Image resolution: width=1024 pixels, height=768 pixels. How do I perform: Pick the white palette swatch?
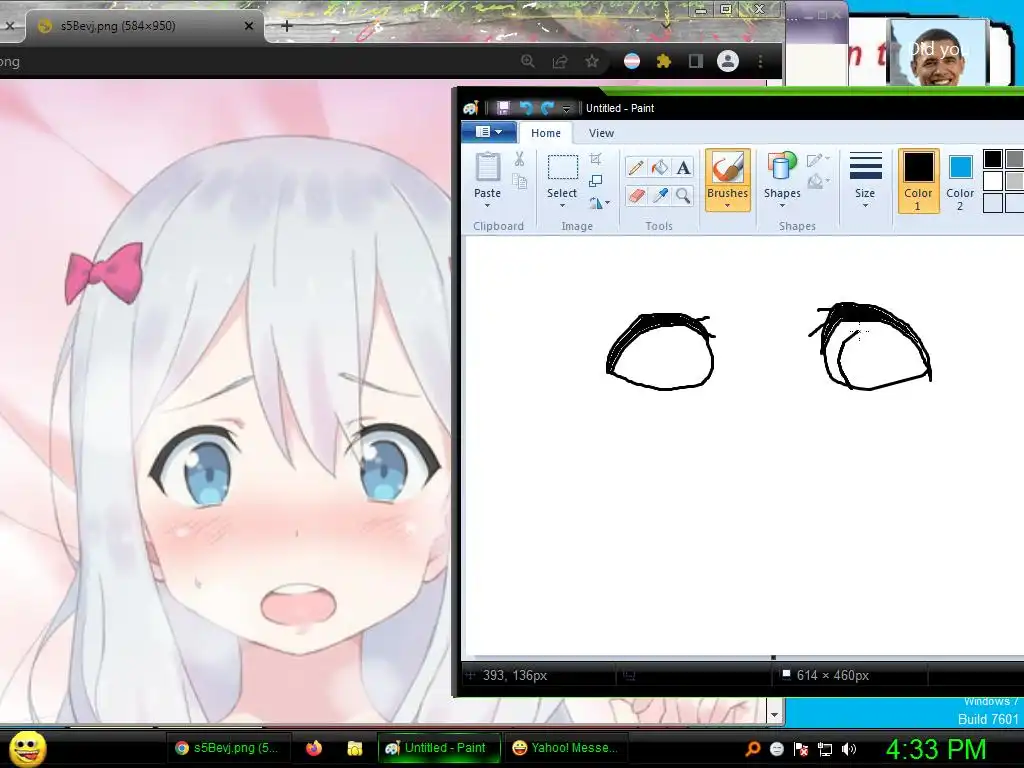(993, 180)
